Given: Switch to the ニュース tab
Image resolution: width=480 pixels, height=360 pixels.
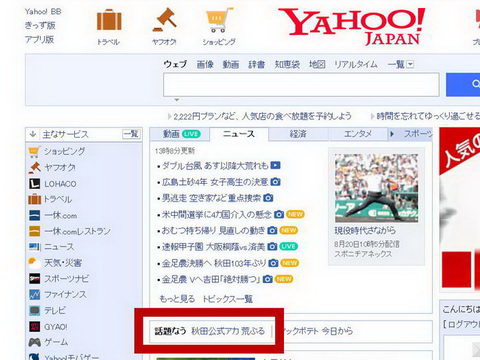Looking at the screenshot, I should [x=239, y=134].
